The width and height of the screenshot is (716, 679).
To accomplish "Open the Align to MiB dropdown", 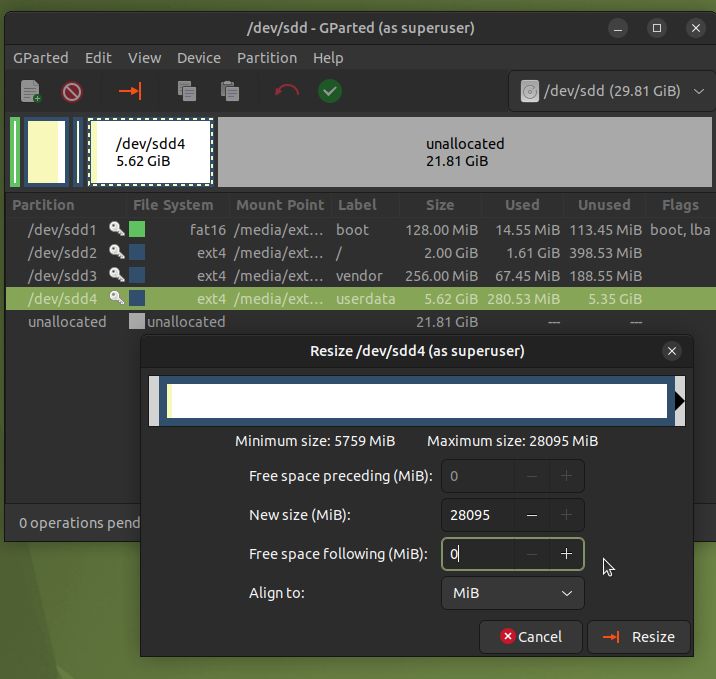I will pos(513,593).
